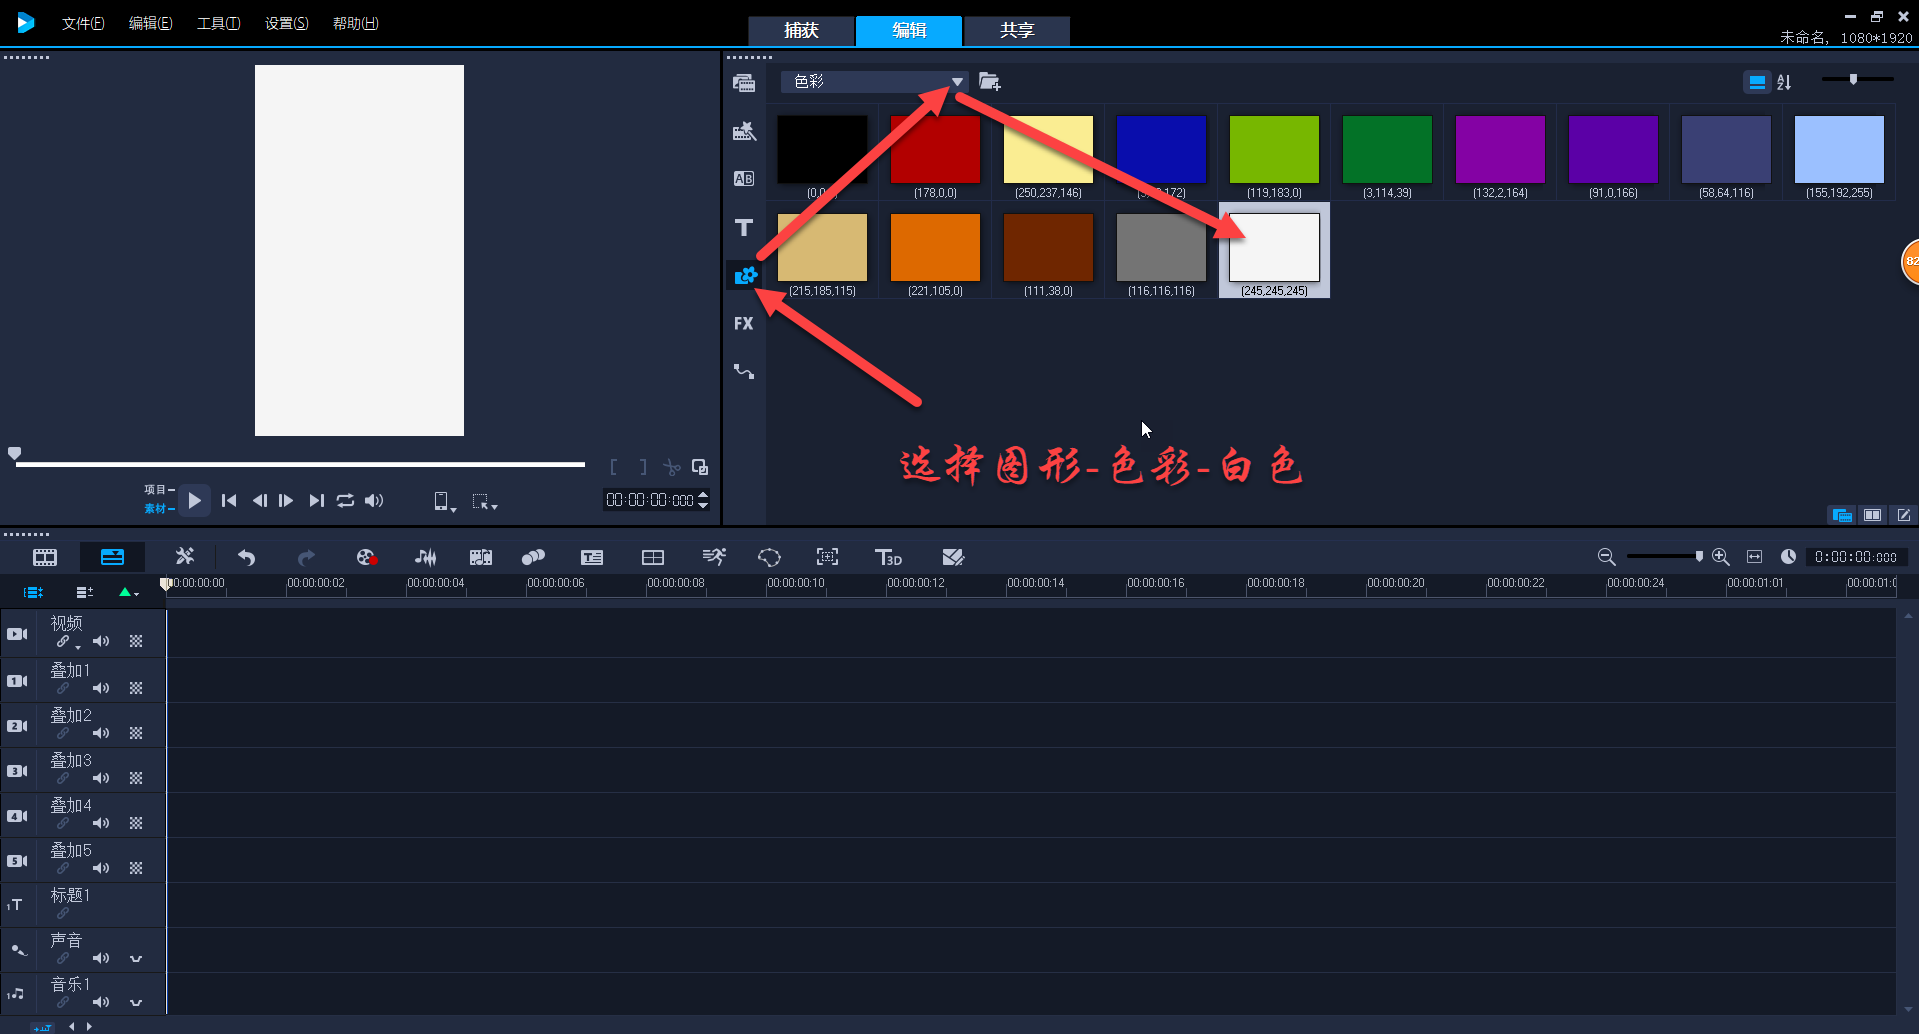The image size is (1919, 1034).
Task: Toggle repeat playback in preview
Action: point(345,500)
